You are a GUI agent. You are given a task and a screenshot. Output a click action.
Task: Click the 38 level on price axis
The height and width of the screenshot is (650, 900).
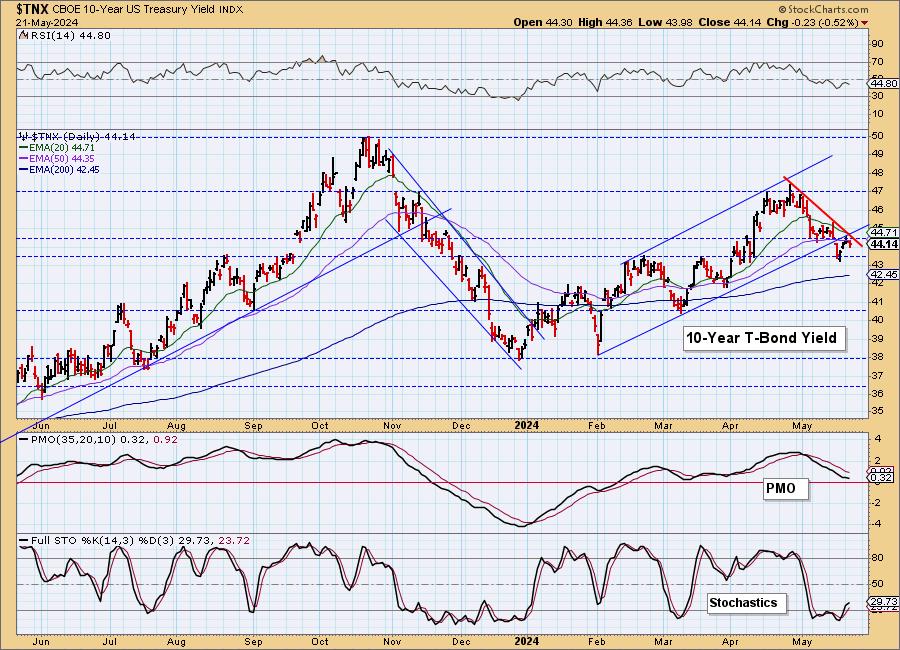click(x=878, y=357)
